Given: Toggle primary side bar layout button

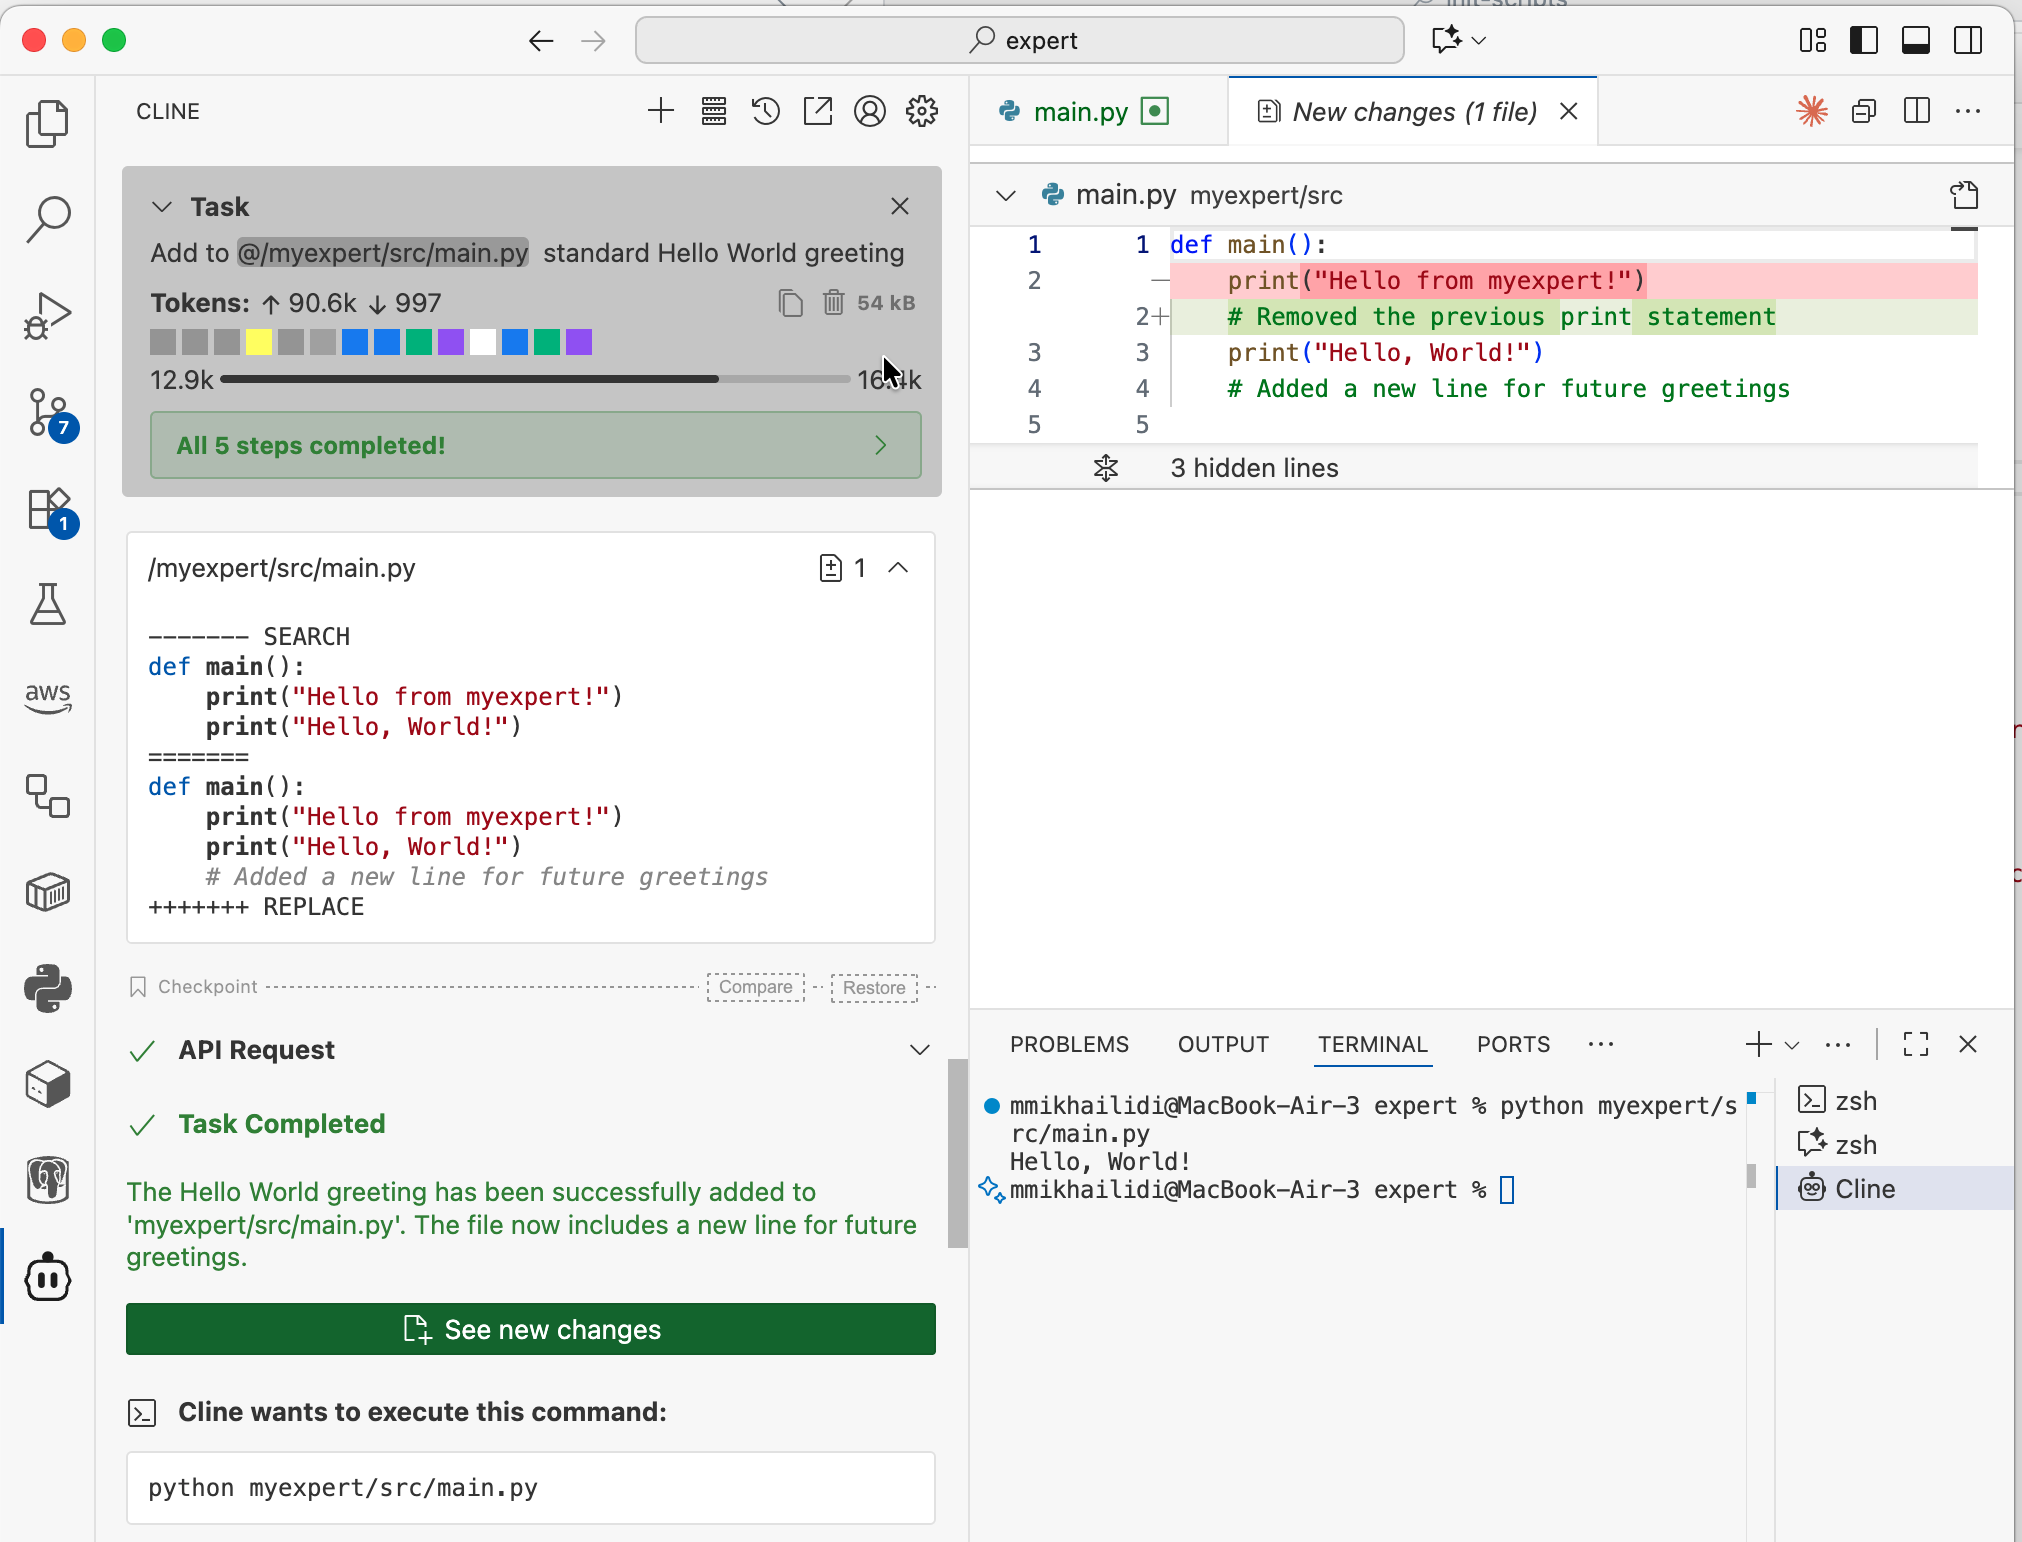Looking at the screenshot, I should coord(1864,40).
